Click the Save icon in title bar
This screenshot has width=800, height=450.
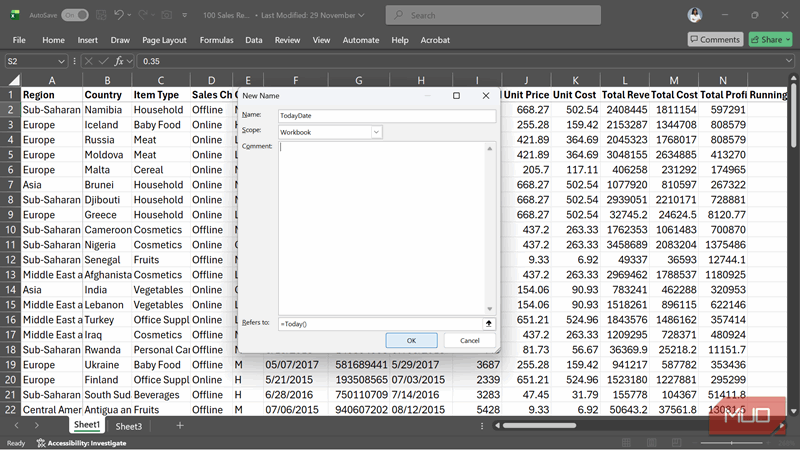coord(99,15)
